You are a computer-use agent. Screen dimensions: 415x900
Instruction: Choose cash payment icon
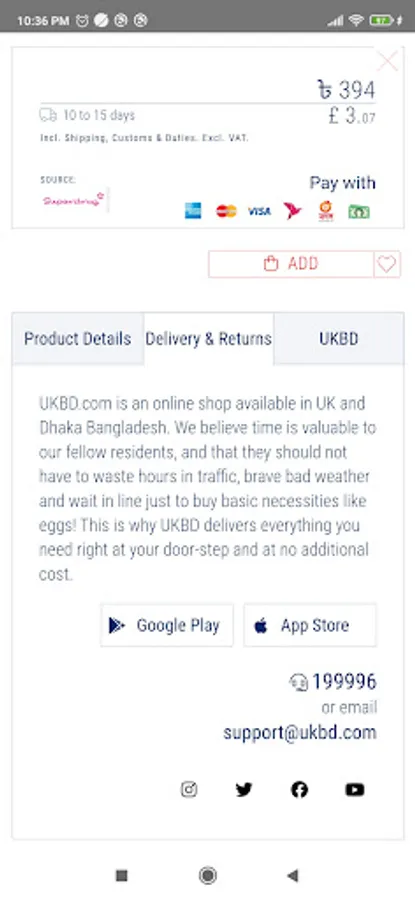click(x=359, y=212)
